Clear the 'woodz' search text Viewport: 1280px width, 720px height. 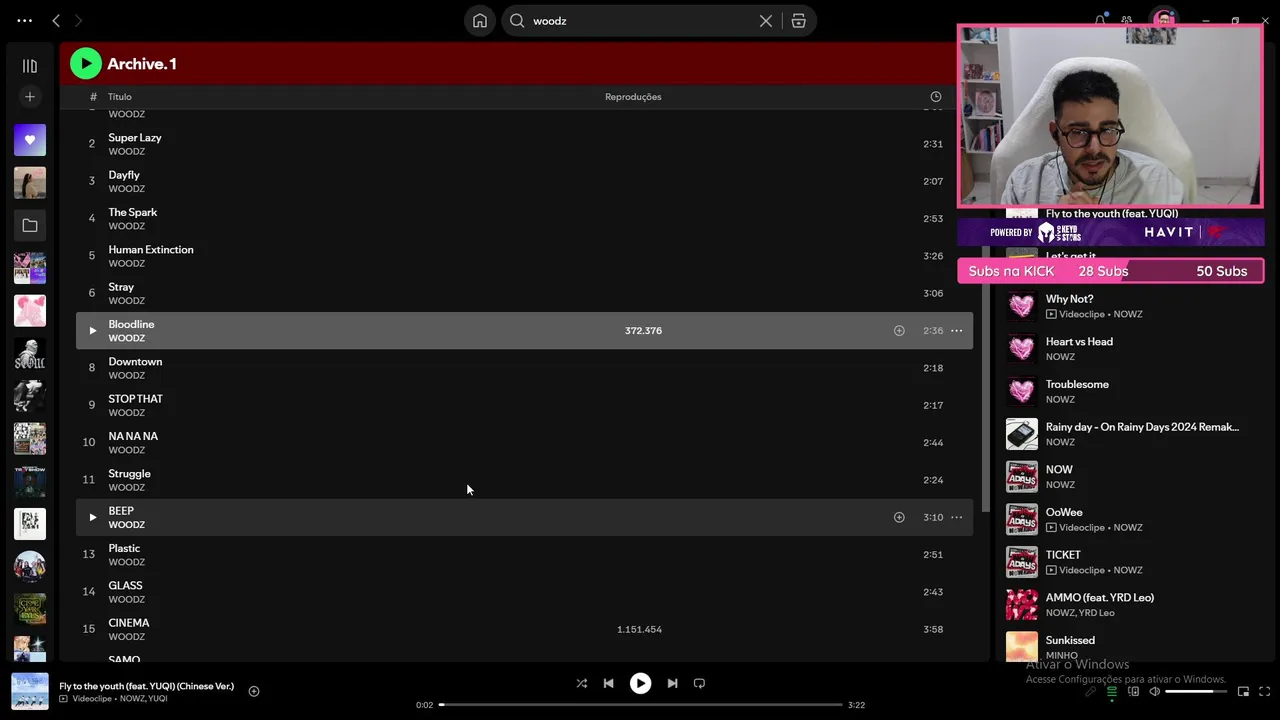(x=766, y=21)
